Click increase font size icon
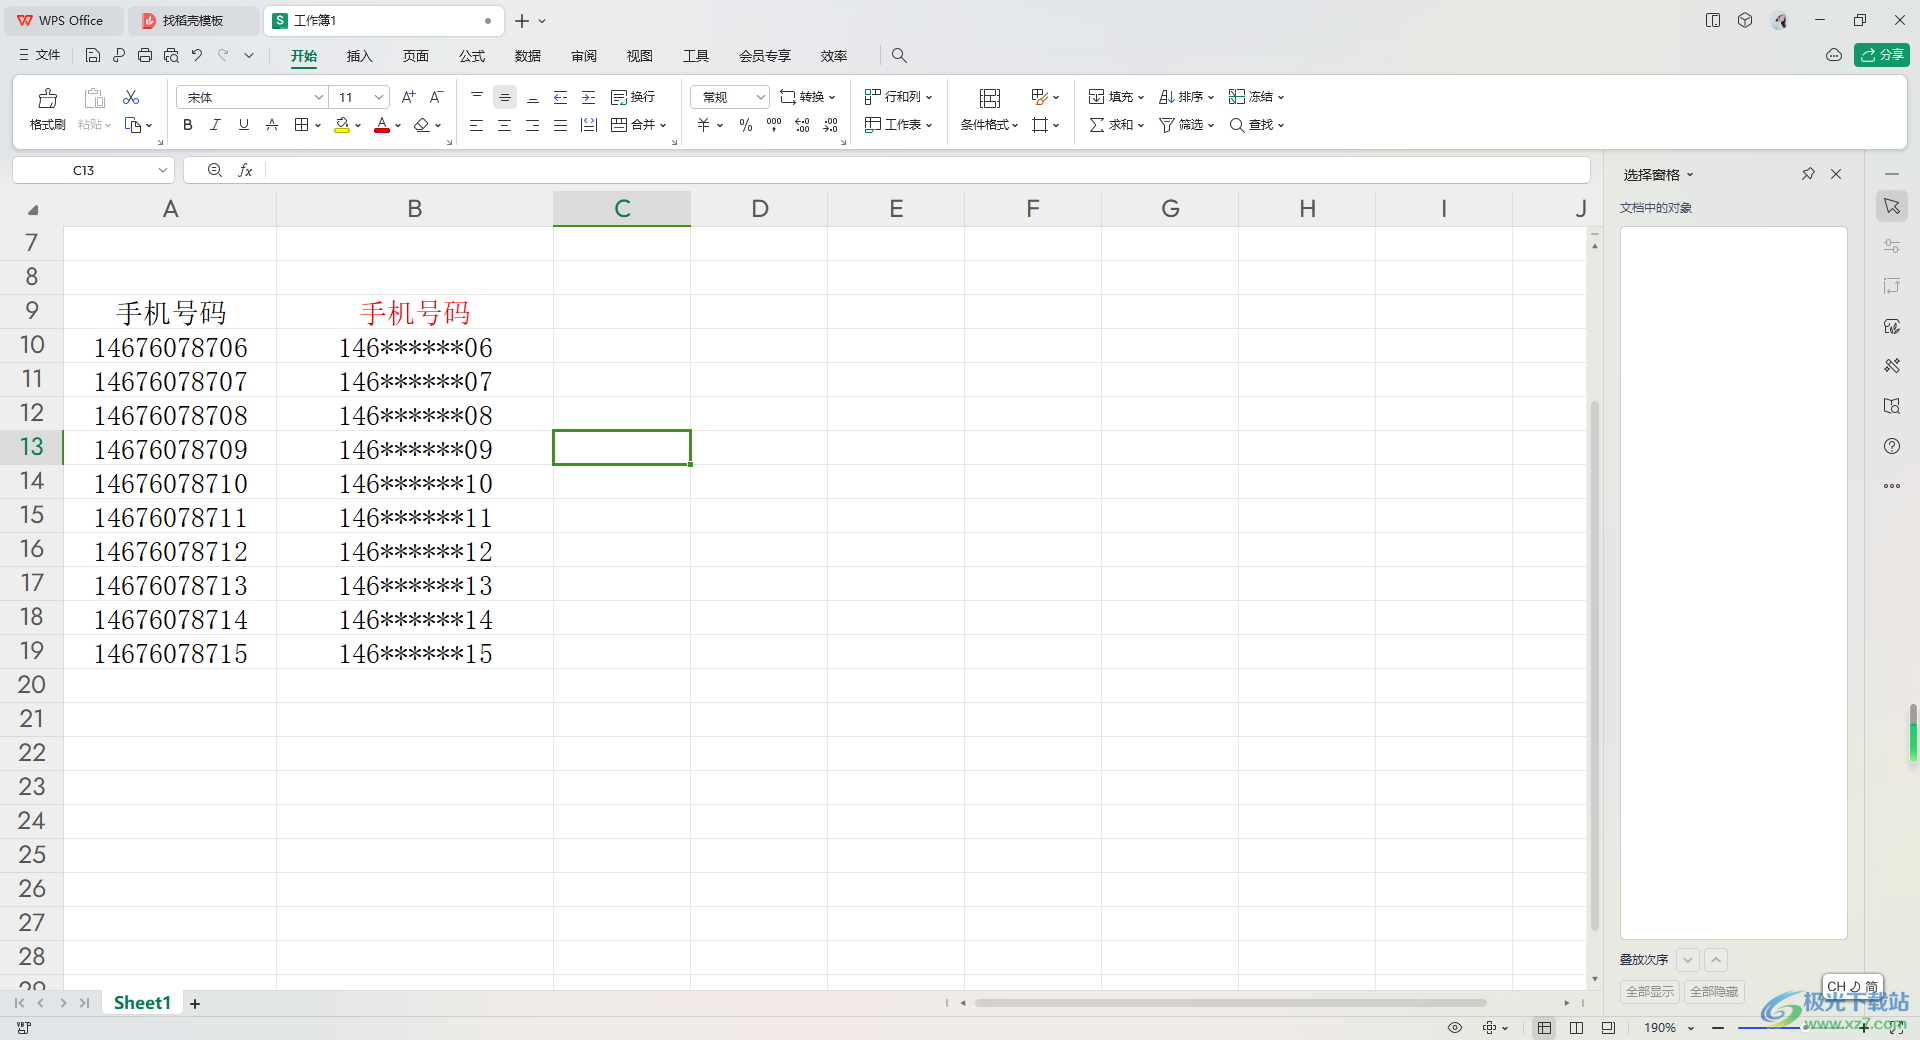The image size is (1920, 1040). (408, 97)
